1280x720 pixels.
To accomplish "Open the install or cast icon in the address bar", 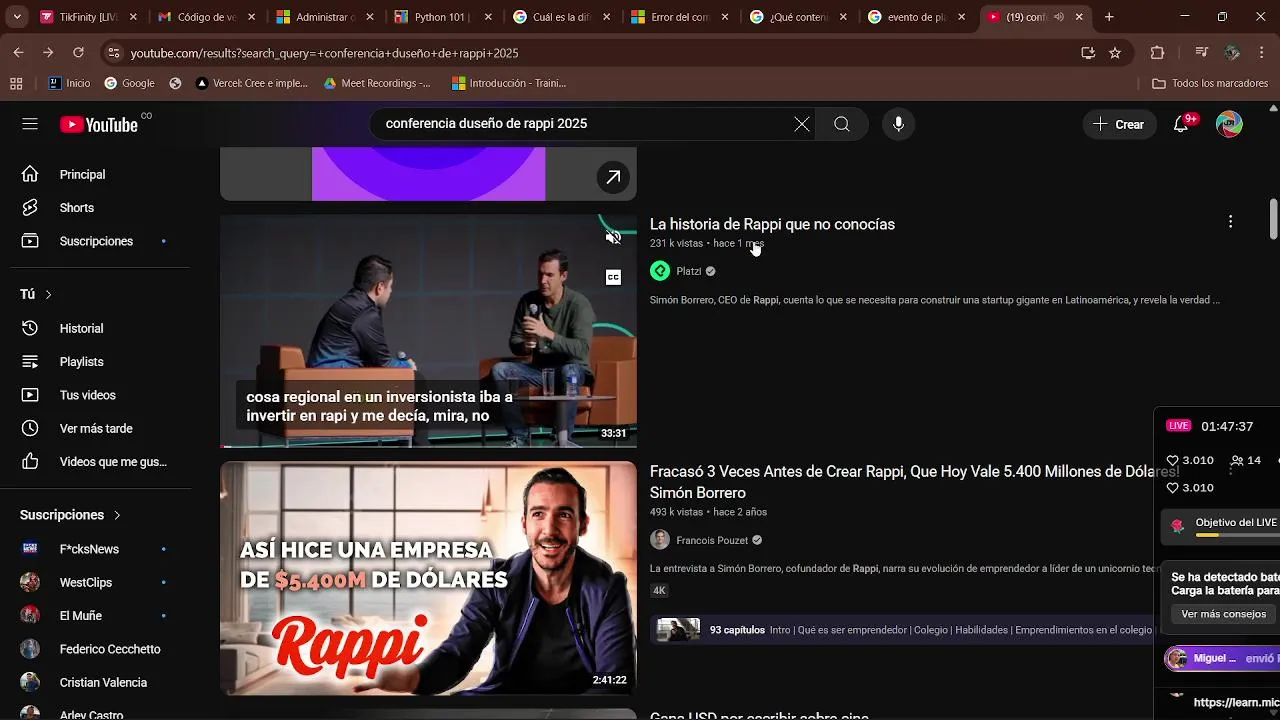I will [x=1088, y=53].
